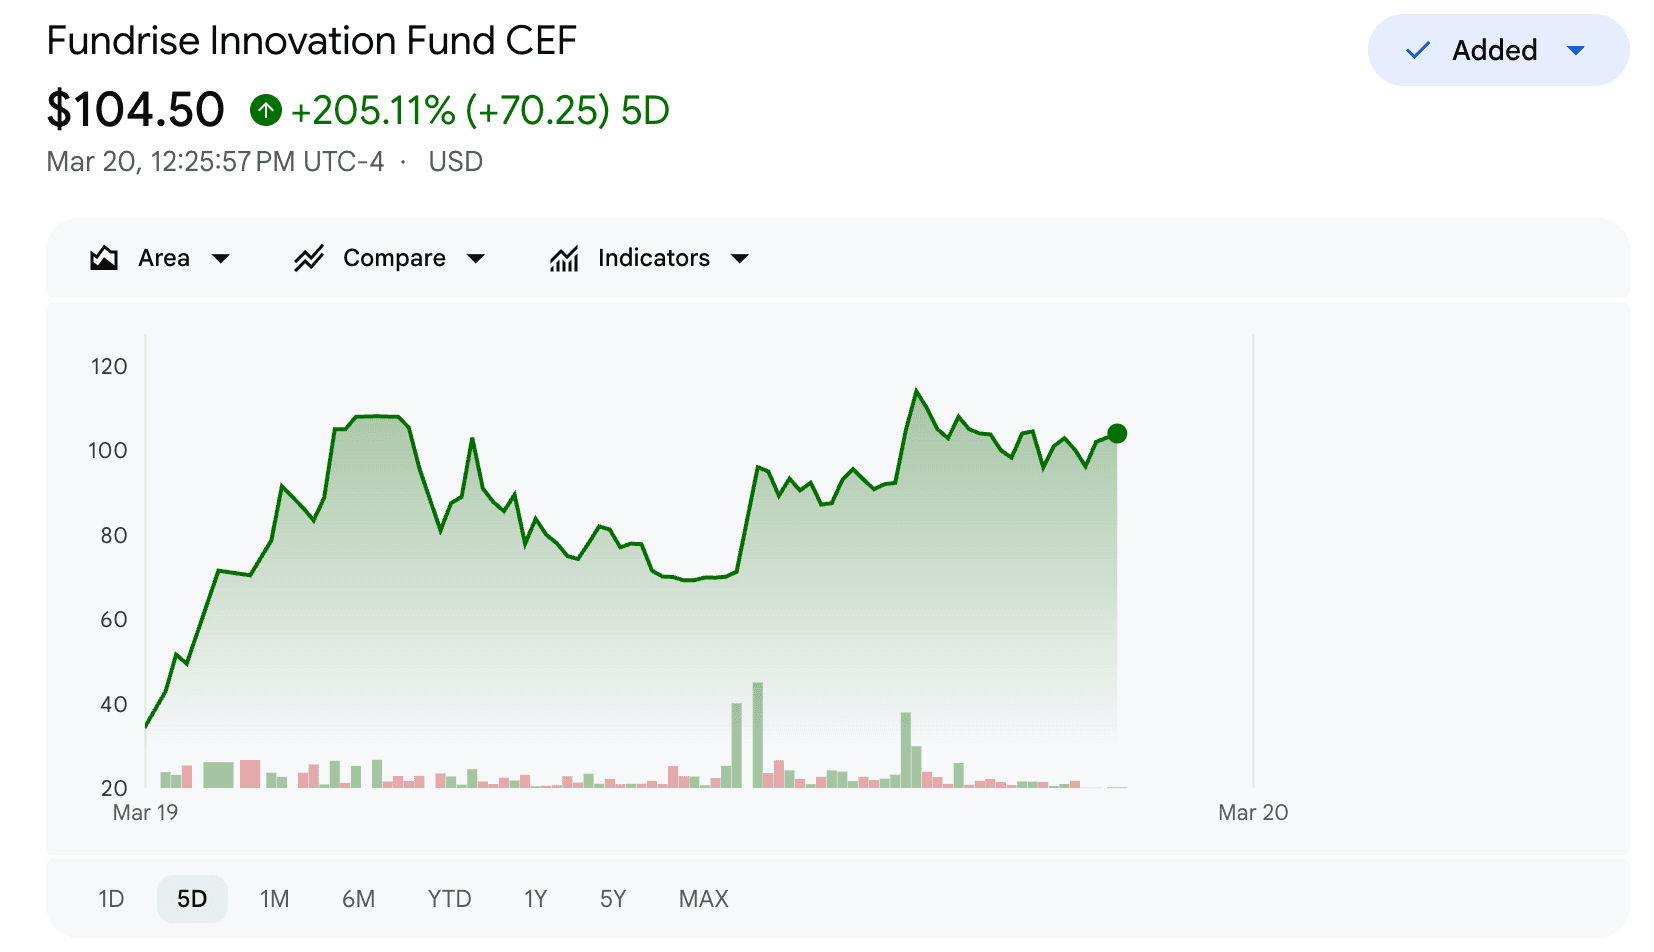
Task: Click the Compare trend-lines icon
Action: (x=309, y=258)
